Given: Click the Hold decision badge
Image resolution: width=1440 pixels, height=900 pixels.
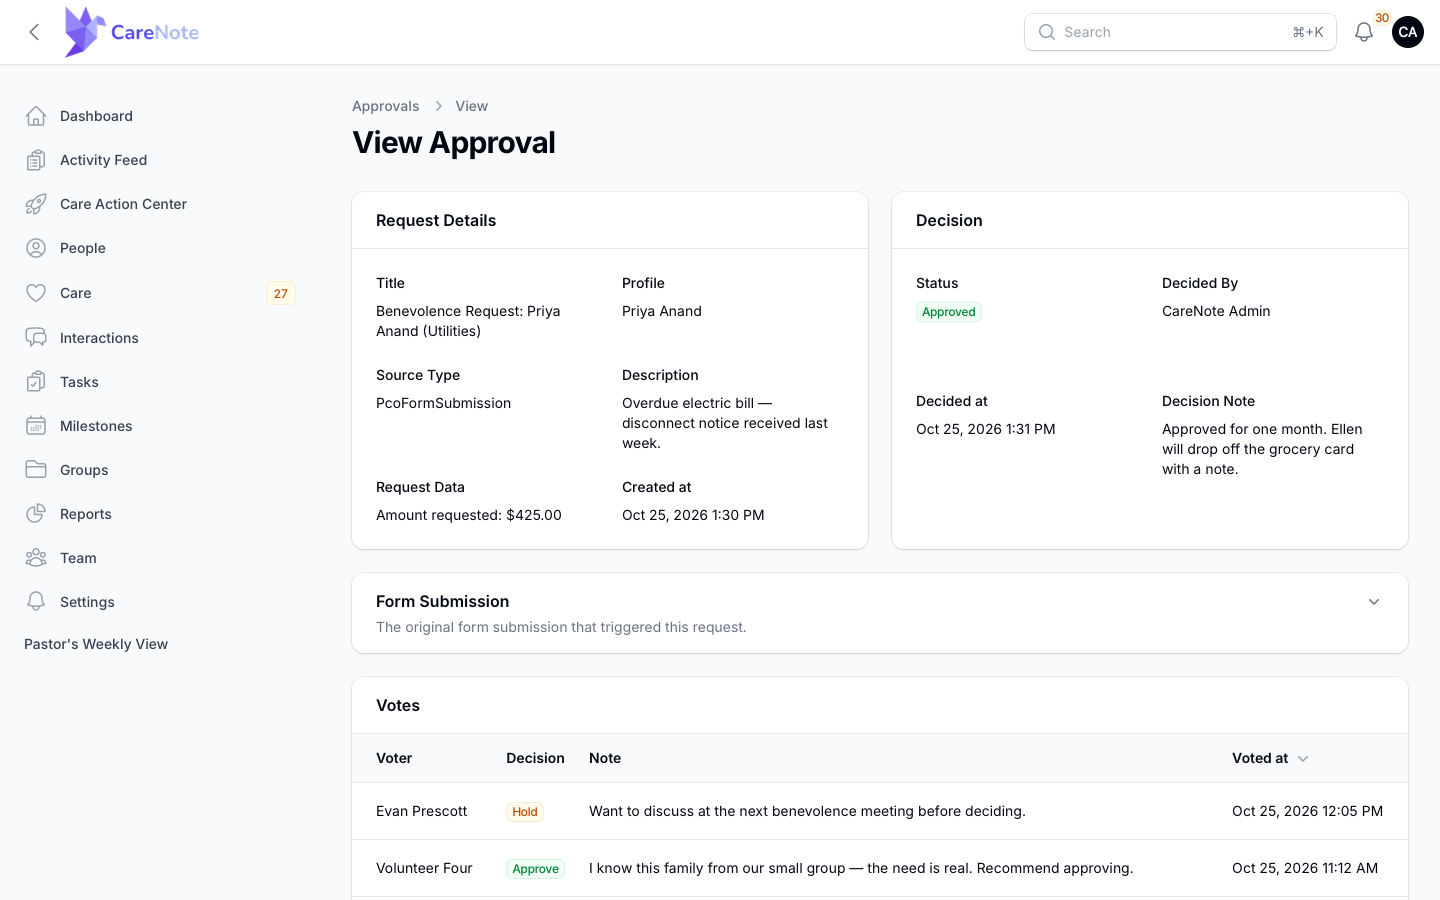Looking at the screenshot, I should (x=525, y=812).
